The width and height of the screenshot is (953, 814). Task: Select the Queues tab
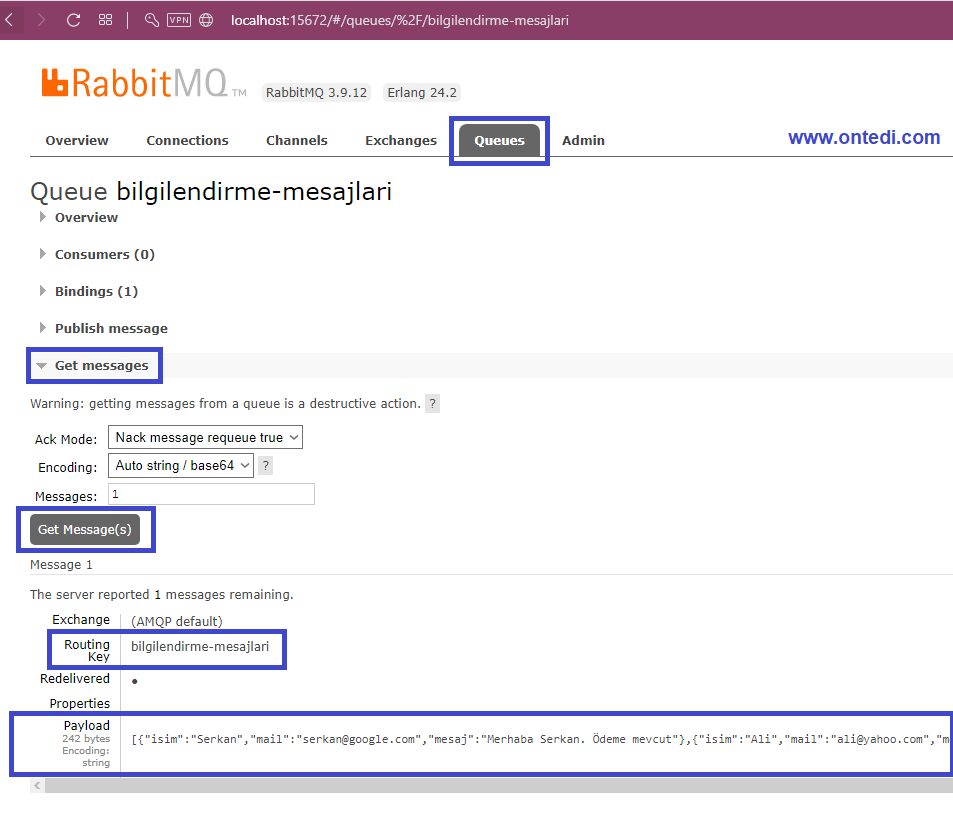(x=499, y=140)
